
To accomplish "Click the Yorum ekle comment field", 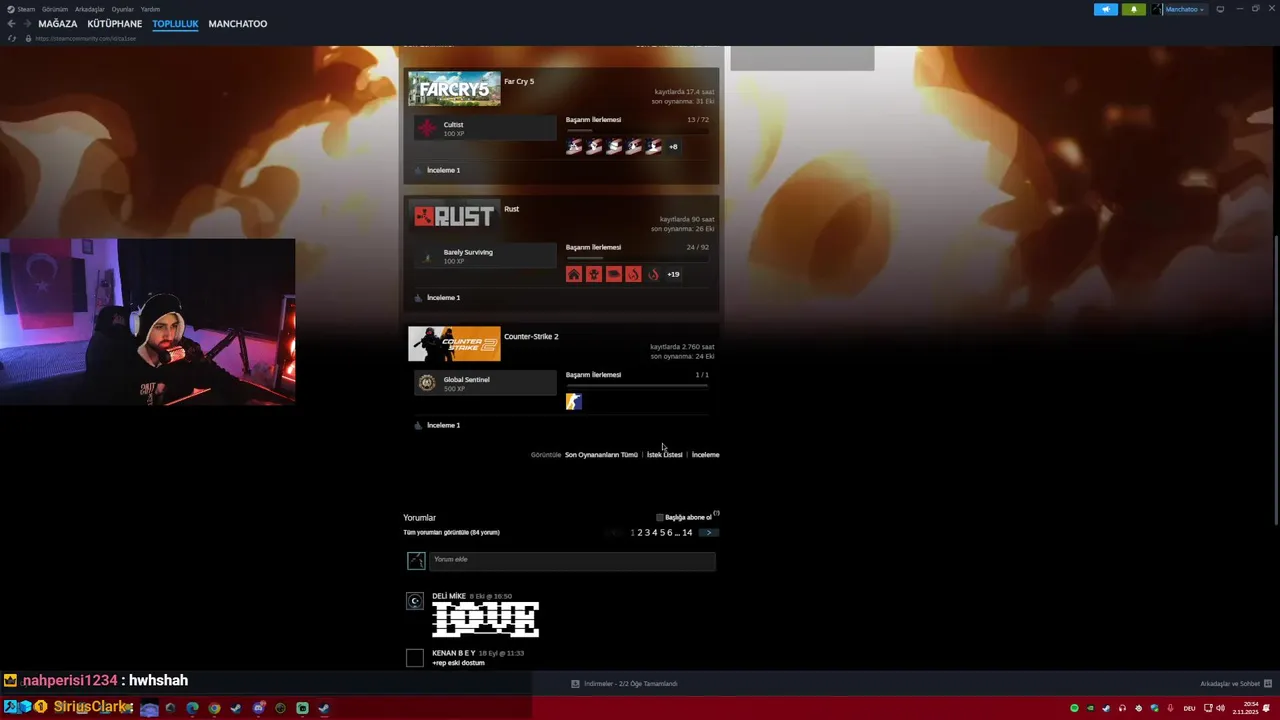I will tap(572, 560).
